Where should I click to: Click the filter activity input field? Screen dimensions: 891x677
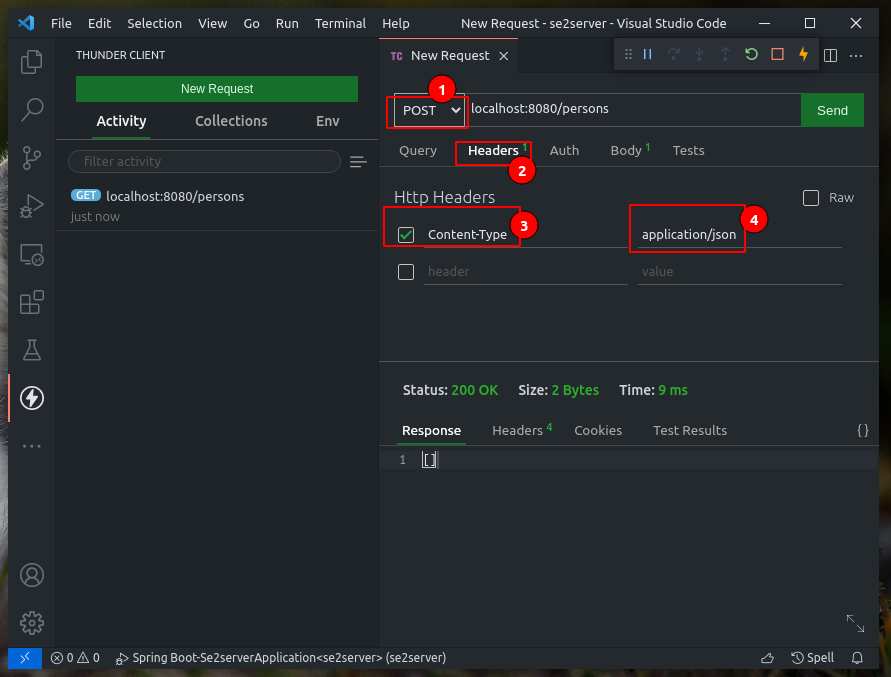coord(204,161)
